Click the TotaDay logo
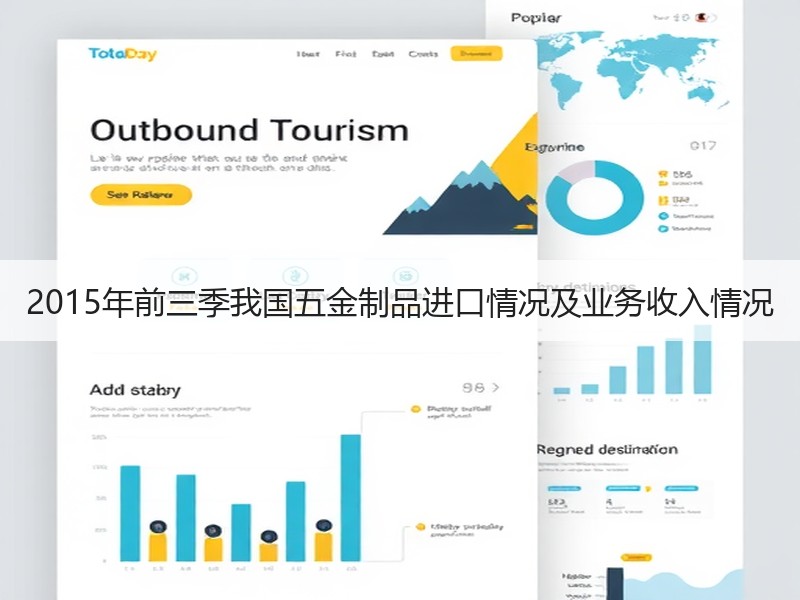The height and width of the screenshot is (600, 800). [122, 54]
